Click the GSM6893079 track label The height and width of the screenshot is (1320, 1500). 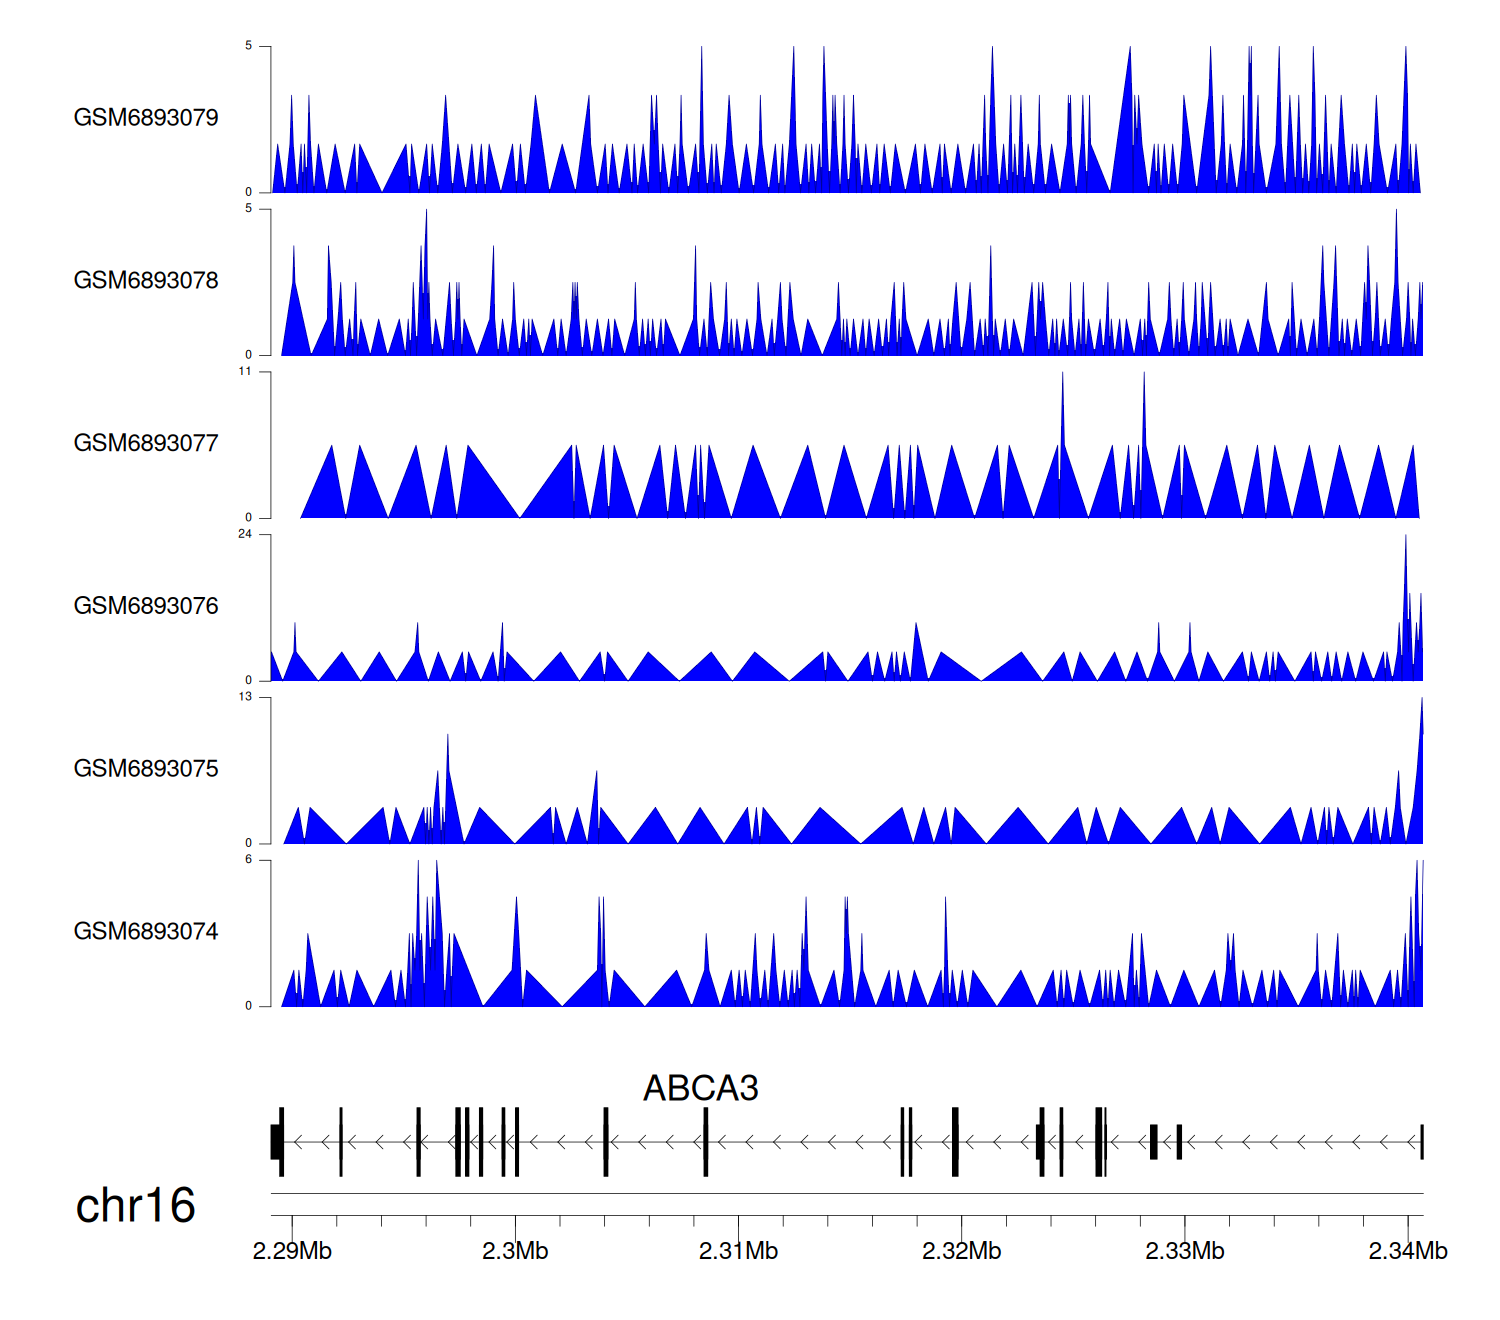pyautogui.click(x=146, y=118)
